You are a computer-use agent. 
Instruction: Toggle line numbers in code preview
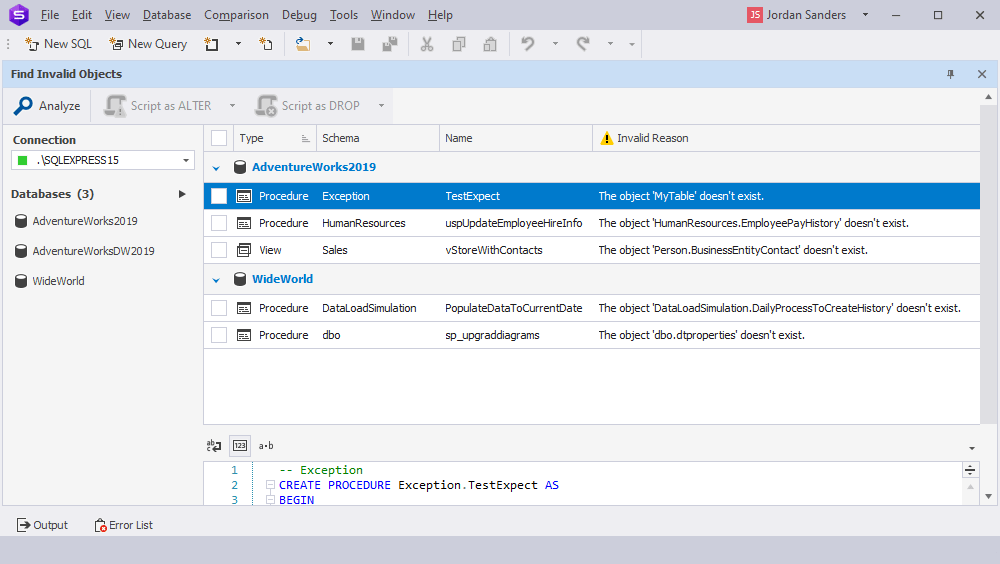240,446
